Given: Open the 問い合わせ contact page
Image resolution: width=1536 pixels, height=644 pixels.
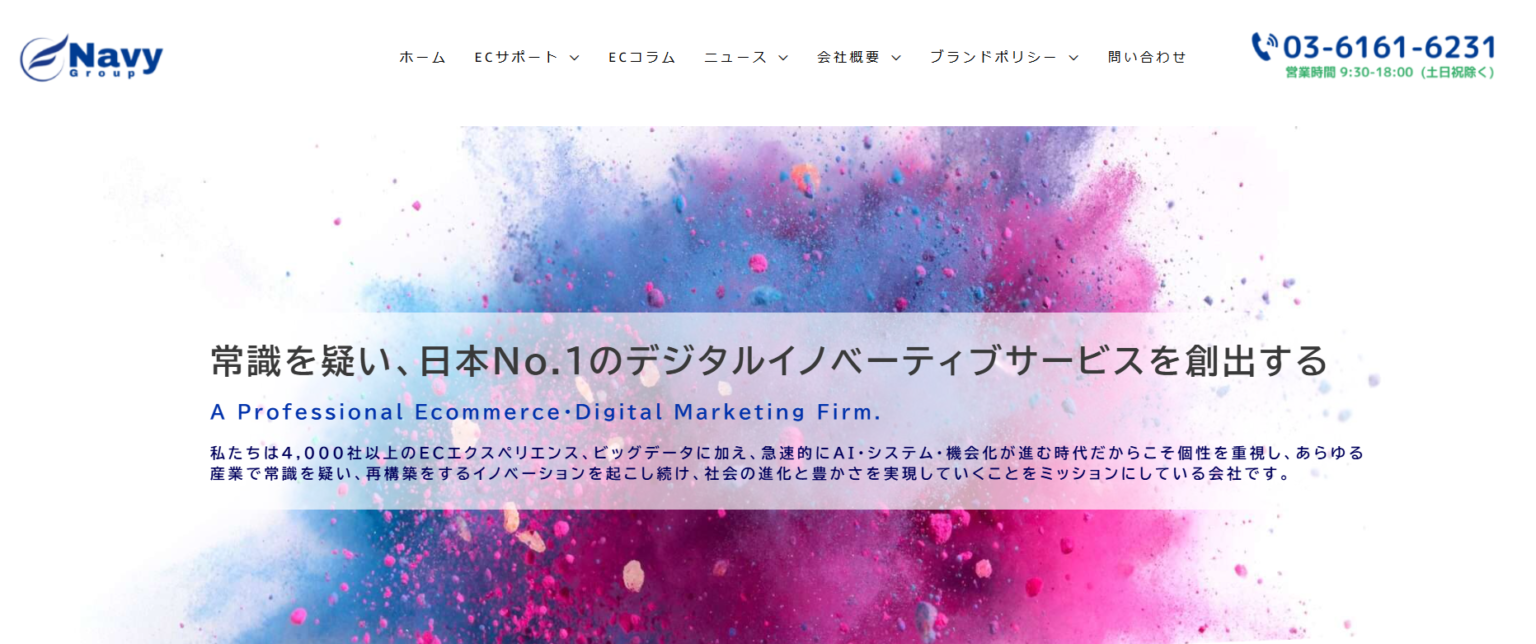Looking at the screenshot, I should click(1147, 57).
